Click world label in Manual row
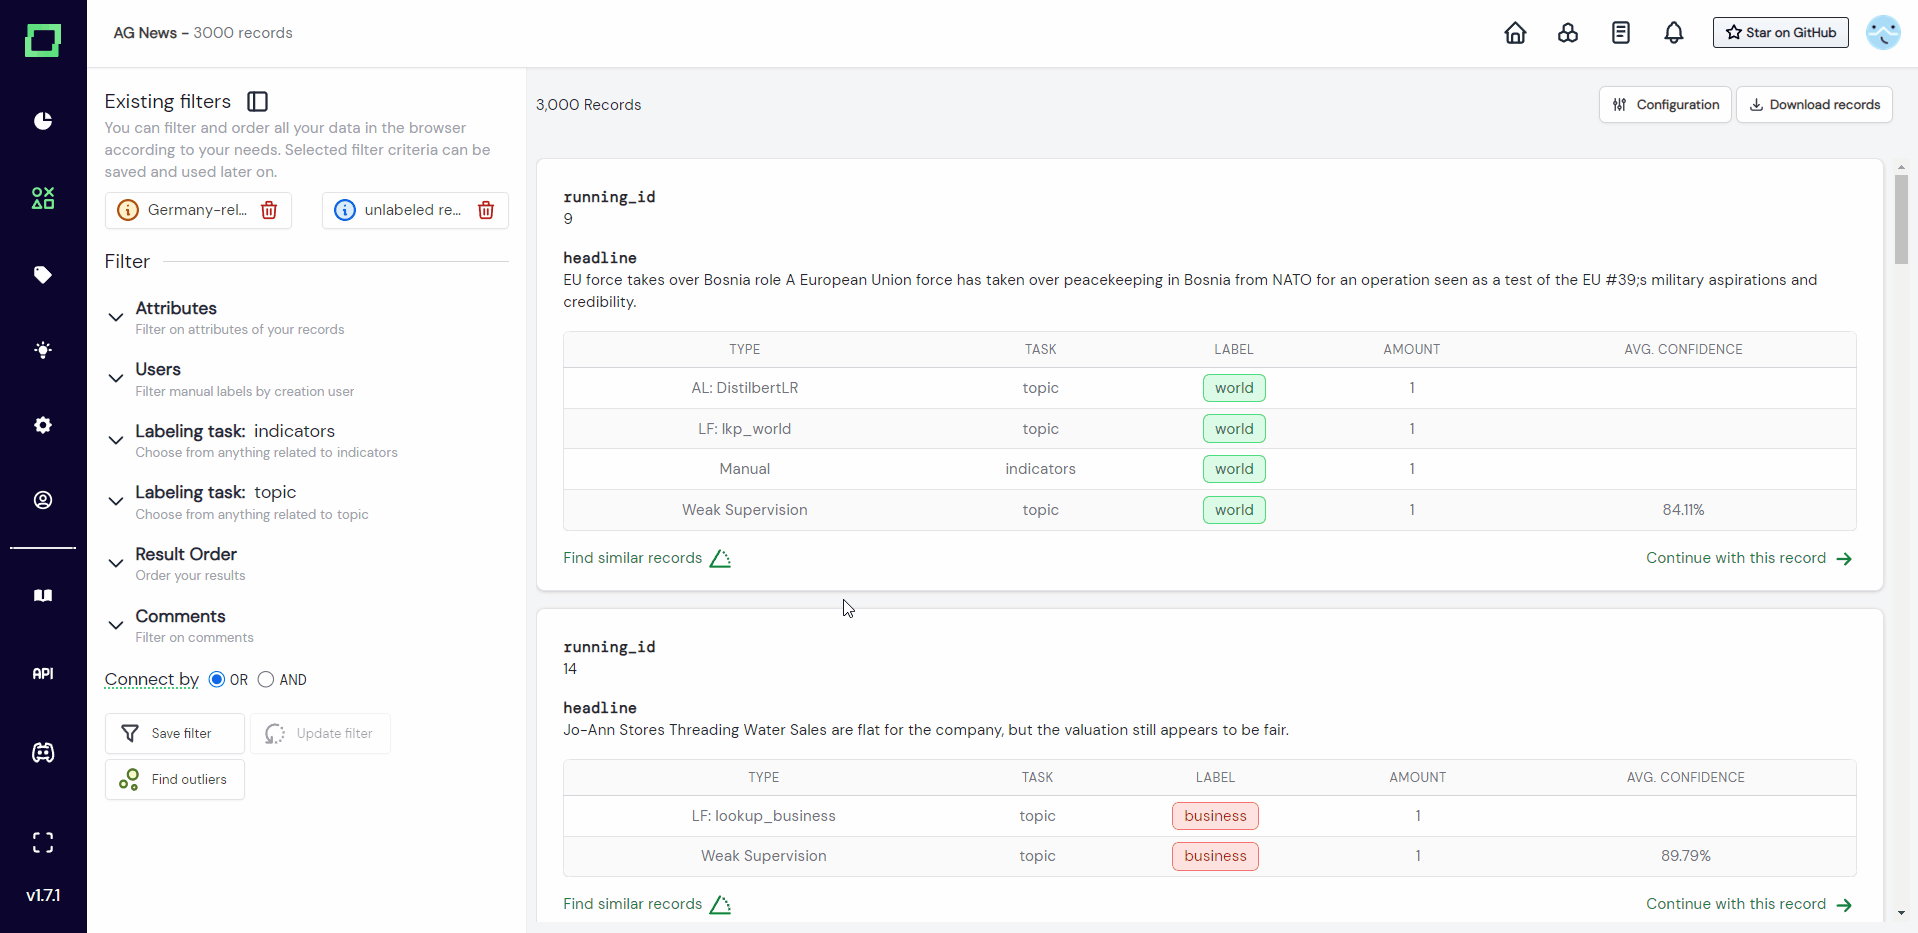Viewport: 1918px width, 933px height. point(1234,469)
